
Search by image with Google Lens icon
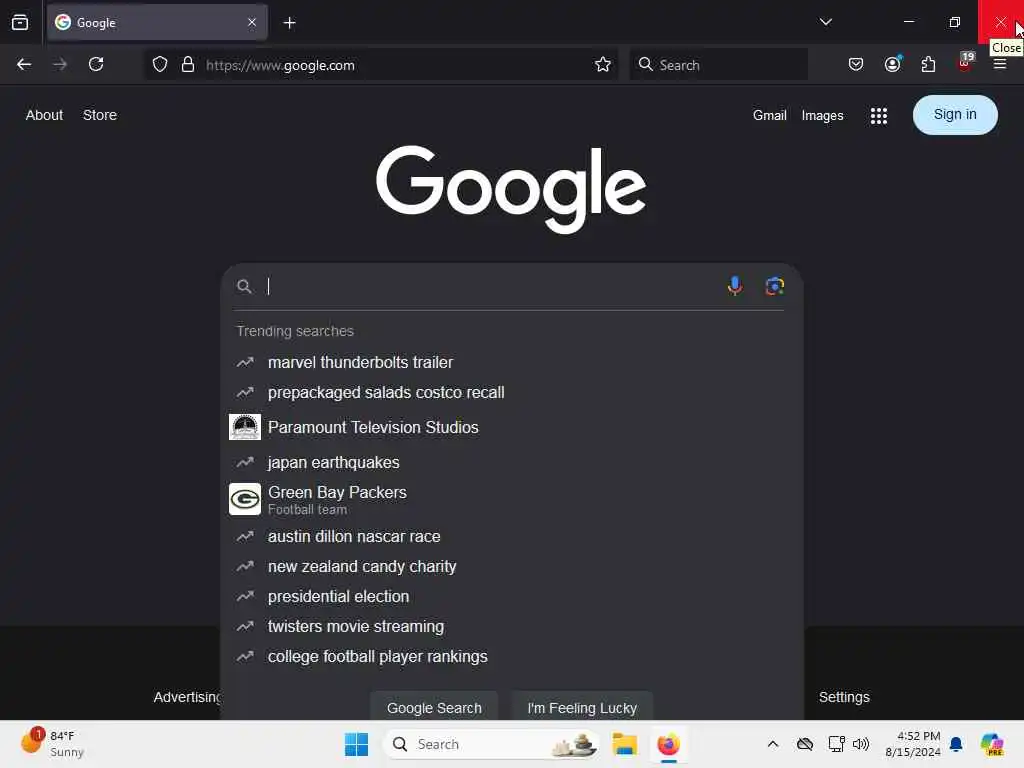[x=775, y=286]
